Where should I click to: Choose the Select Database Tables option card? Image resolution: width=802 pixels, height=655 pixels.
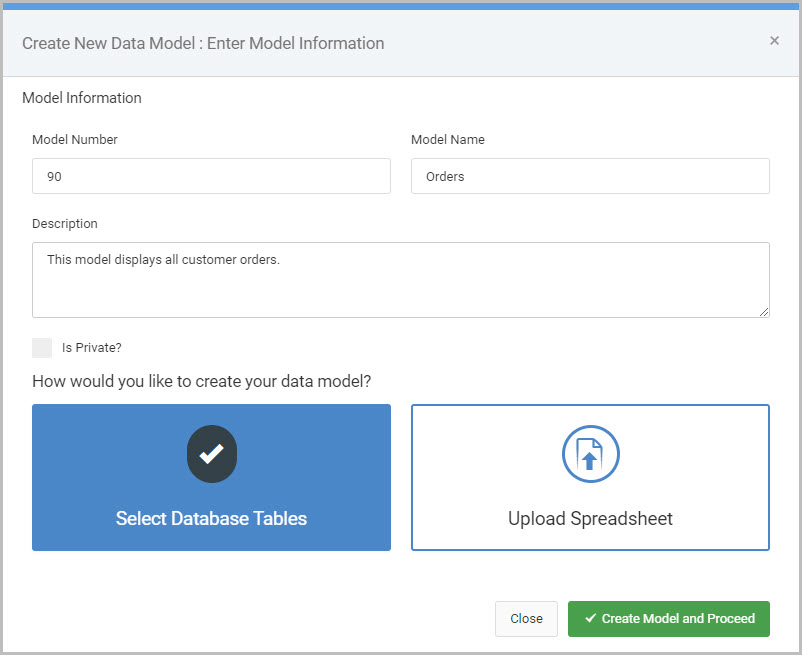click(211, 478)
